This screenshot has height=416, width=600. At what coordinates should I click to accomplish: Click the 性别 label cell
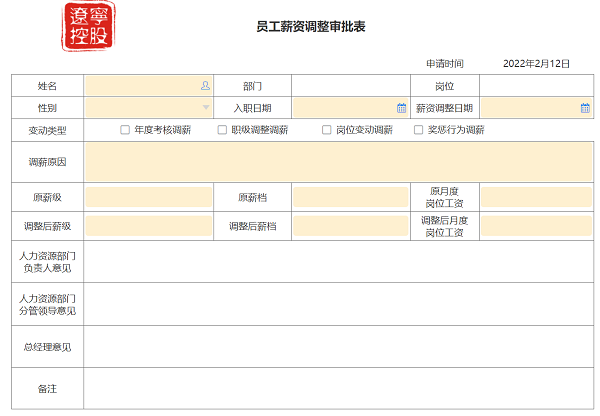tap(47, 108)
